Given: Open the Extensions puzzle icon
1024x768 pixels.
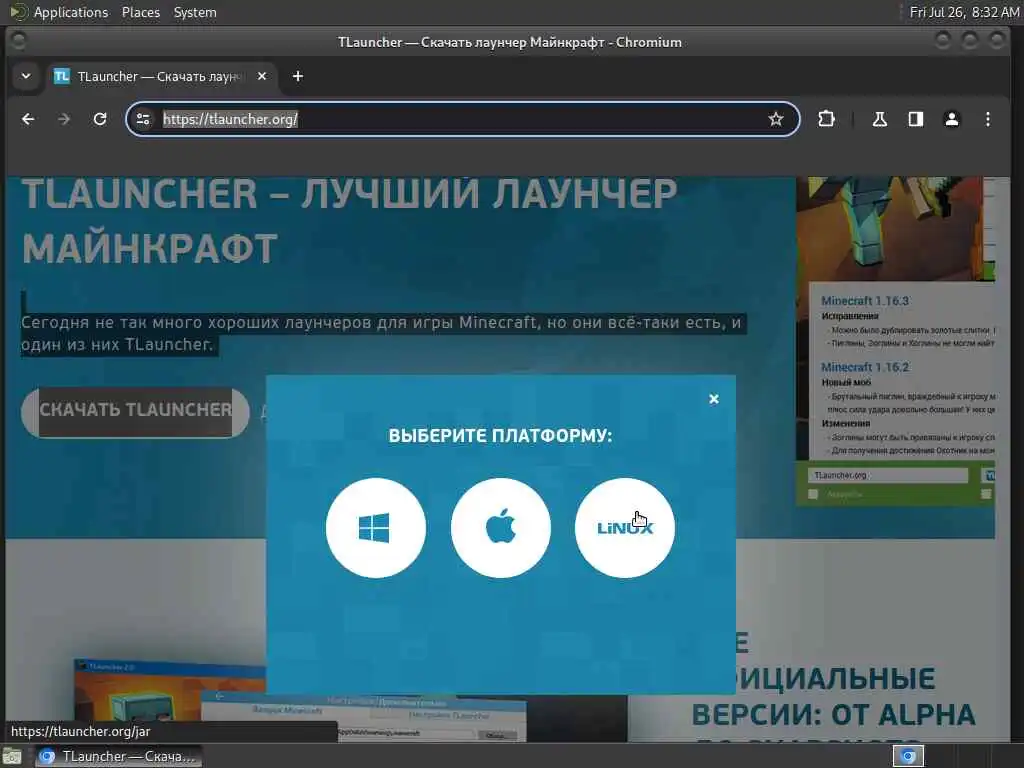Looking at the screenshot, I should tap(826, 119).
